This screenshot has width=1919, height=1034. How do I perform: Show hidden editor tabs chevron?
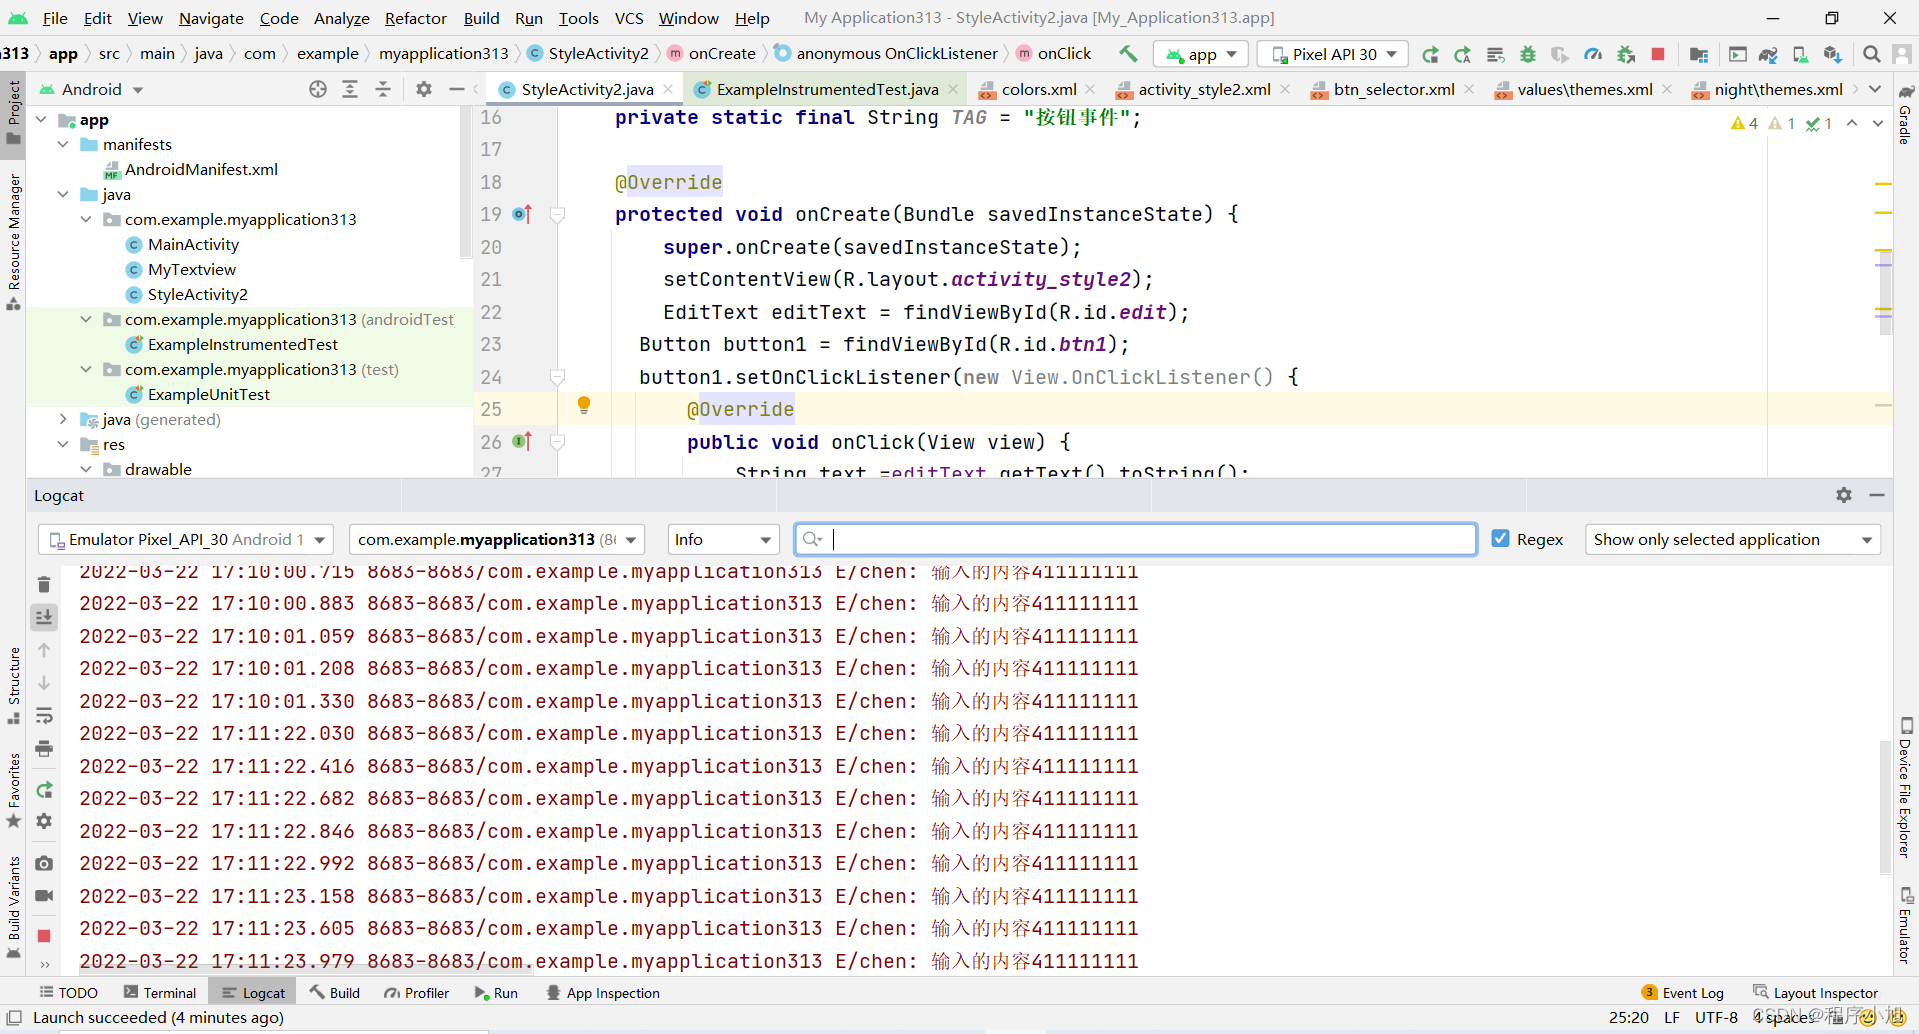click(1875, 89)
